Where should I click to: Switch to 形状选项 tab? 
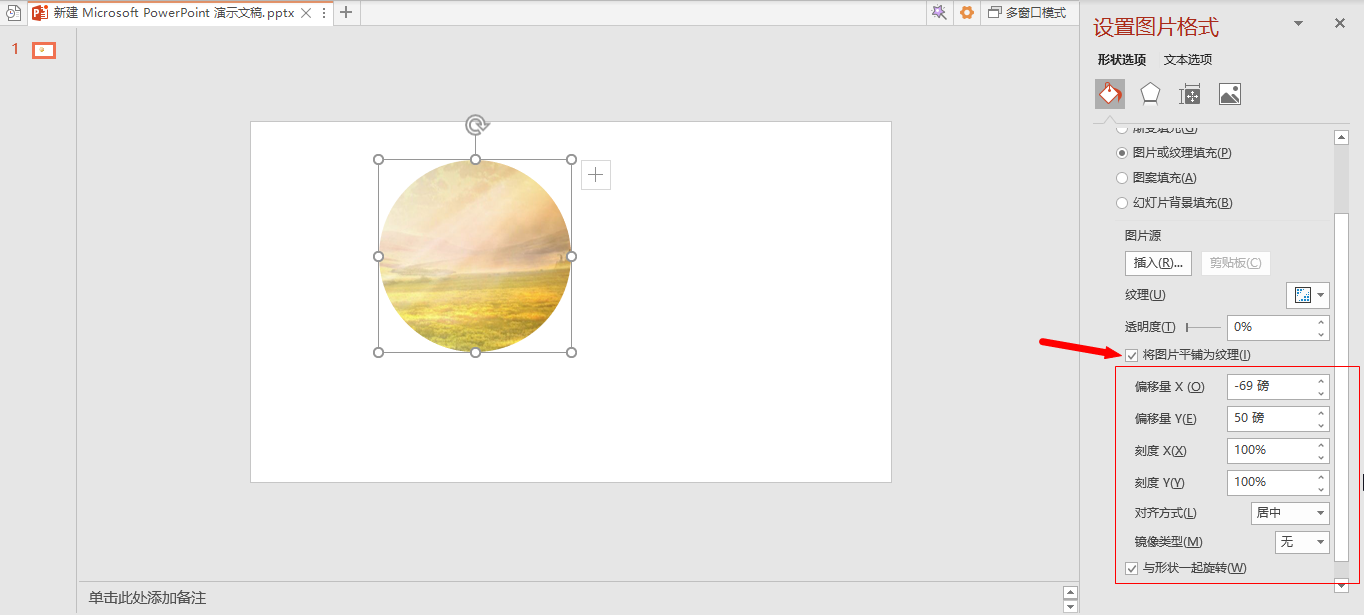pyautogui.click(x=1121, y=60)
